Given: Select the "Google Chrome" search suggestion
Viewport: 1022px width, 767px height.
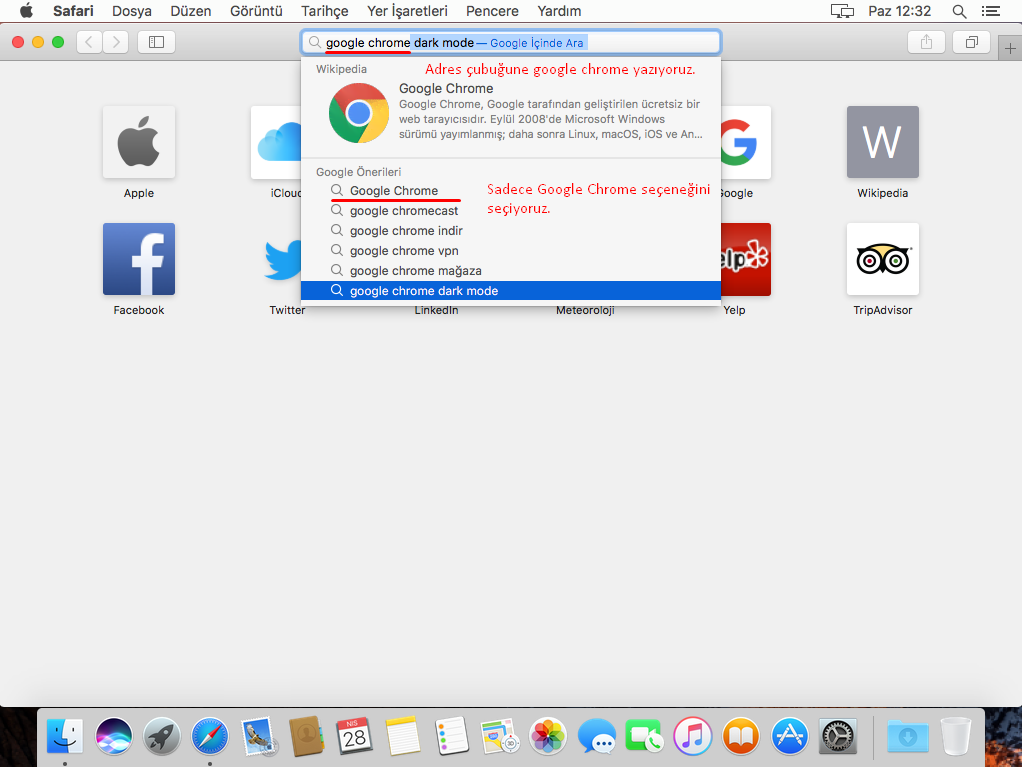Looking at the screenshot, I should pyautogui.click(x=511, y=190).
